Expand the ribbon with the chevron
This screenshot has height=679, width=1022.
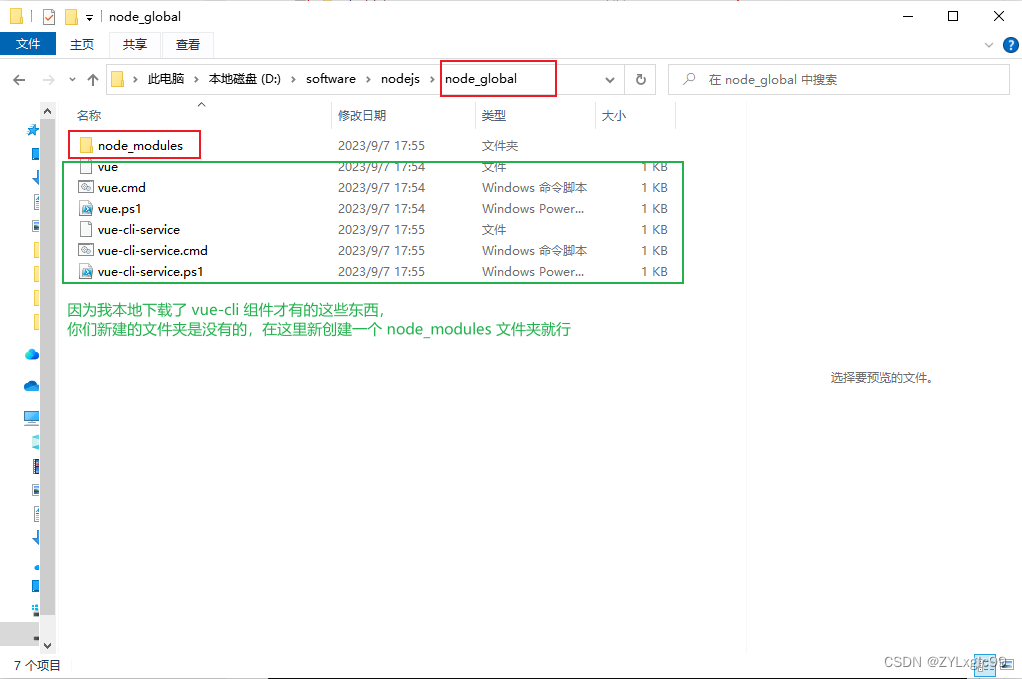[989, 45]
